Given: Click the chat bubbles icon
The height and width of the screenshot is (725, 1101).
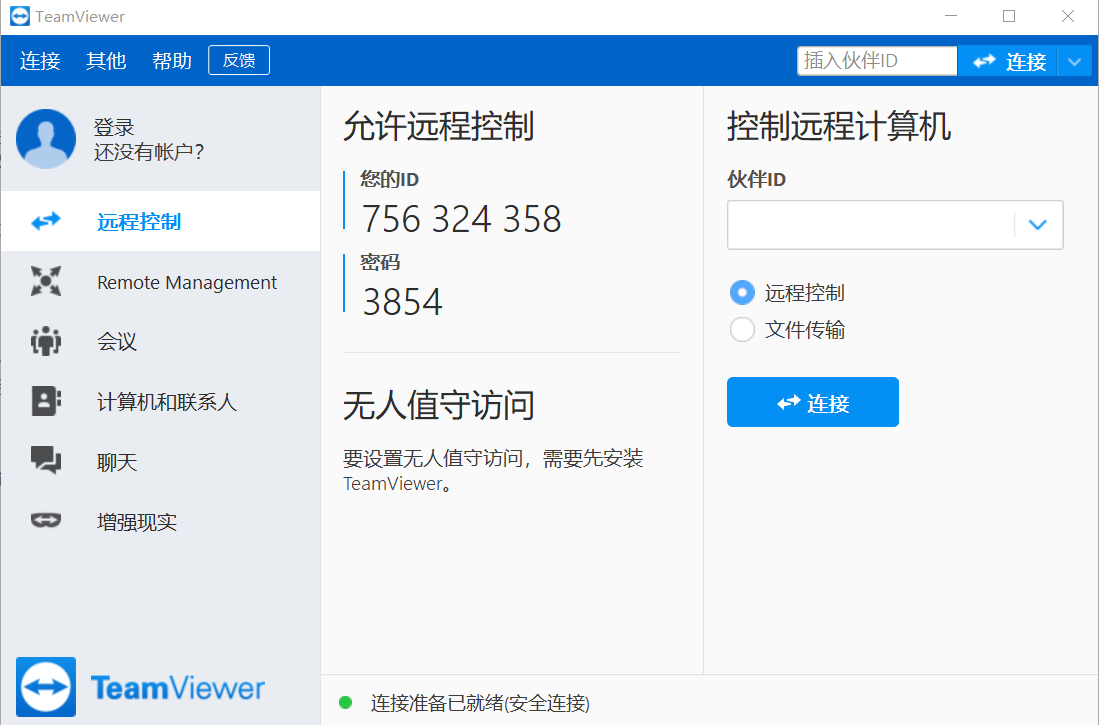Looking at the screenshot, I should (46, 460).
